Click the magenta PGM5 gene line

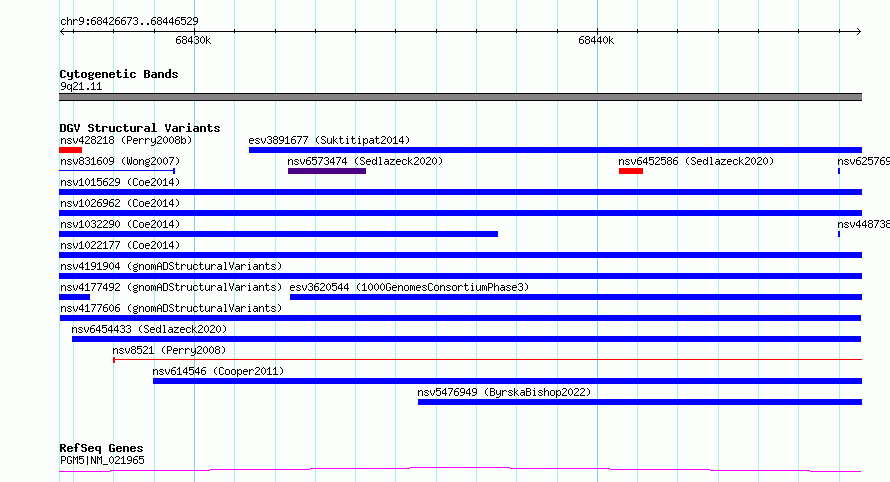tap(460, 470)
